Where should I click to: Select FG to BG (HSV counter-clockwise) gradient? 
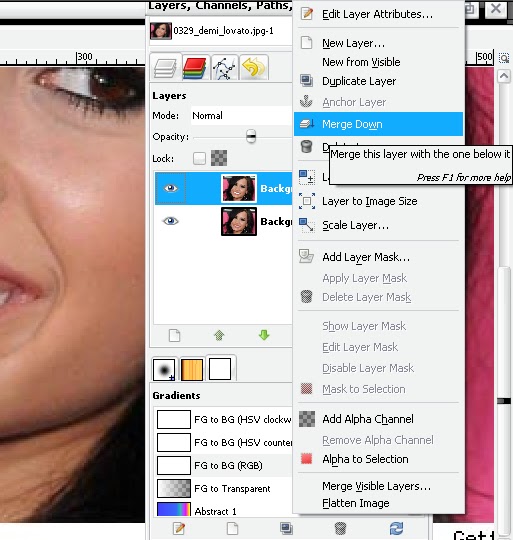point(223,443)
